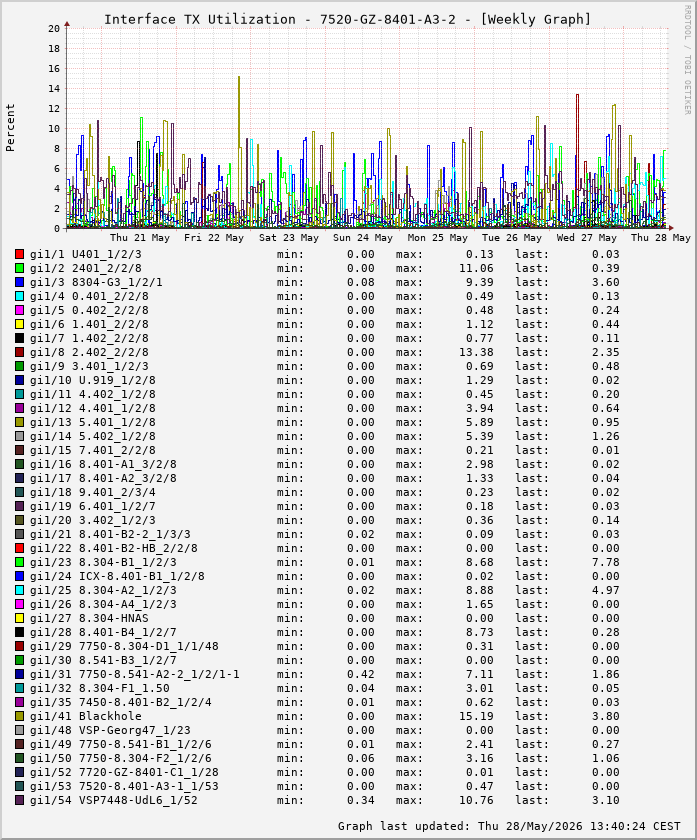
Task: Click the gi1/50 7750-8.304-F2_1/2/6 legend label
Action: click(121, 758)
